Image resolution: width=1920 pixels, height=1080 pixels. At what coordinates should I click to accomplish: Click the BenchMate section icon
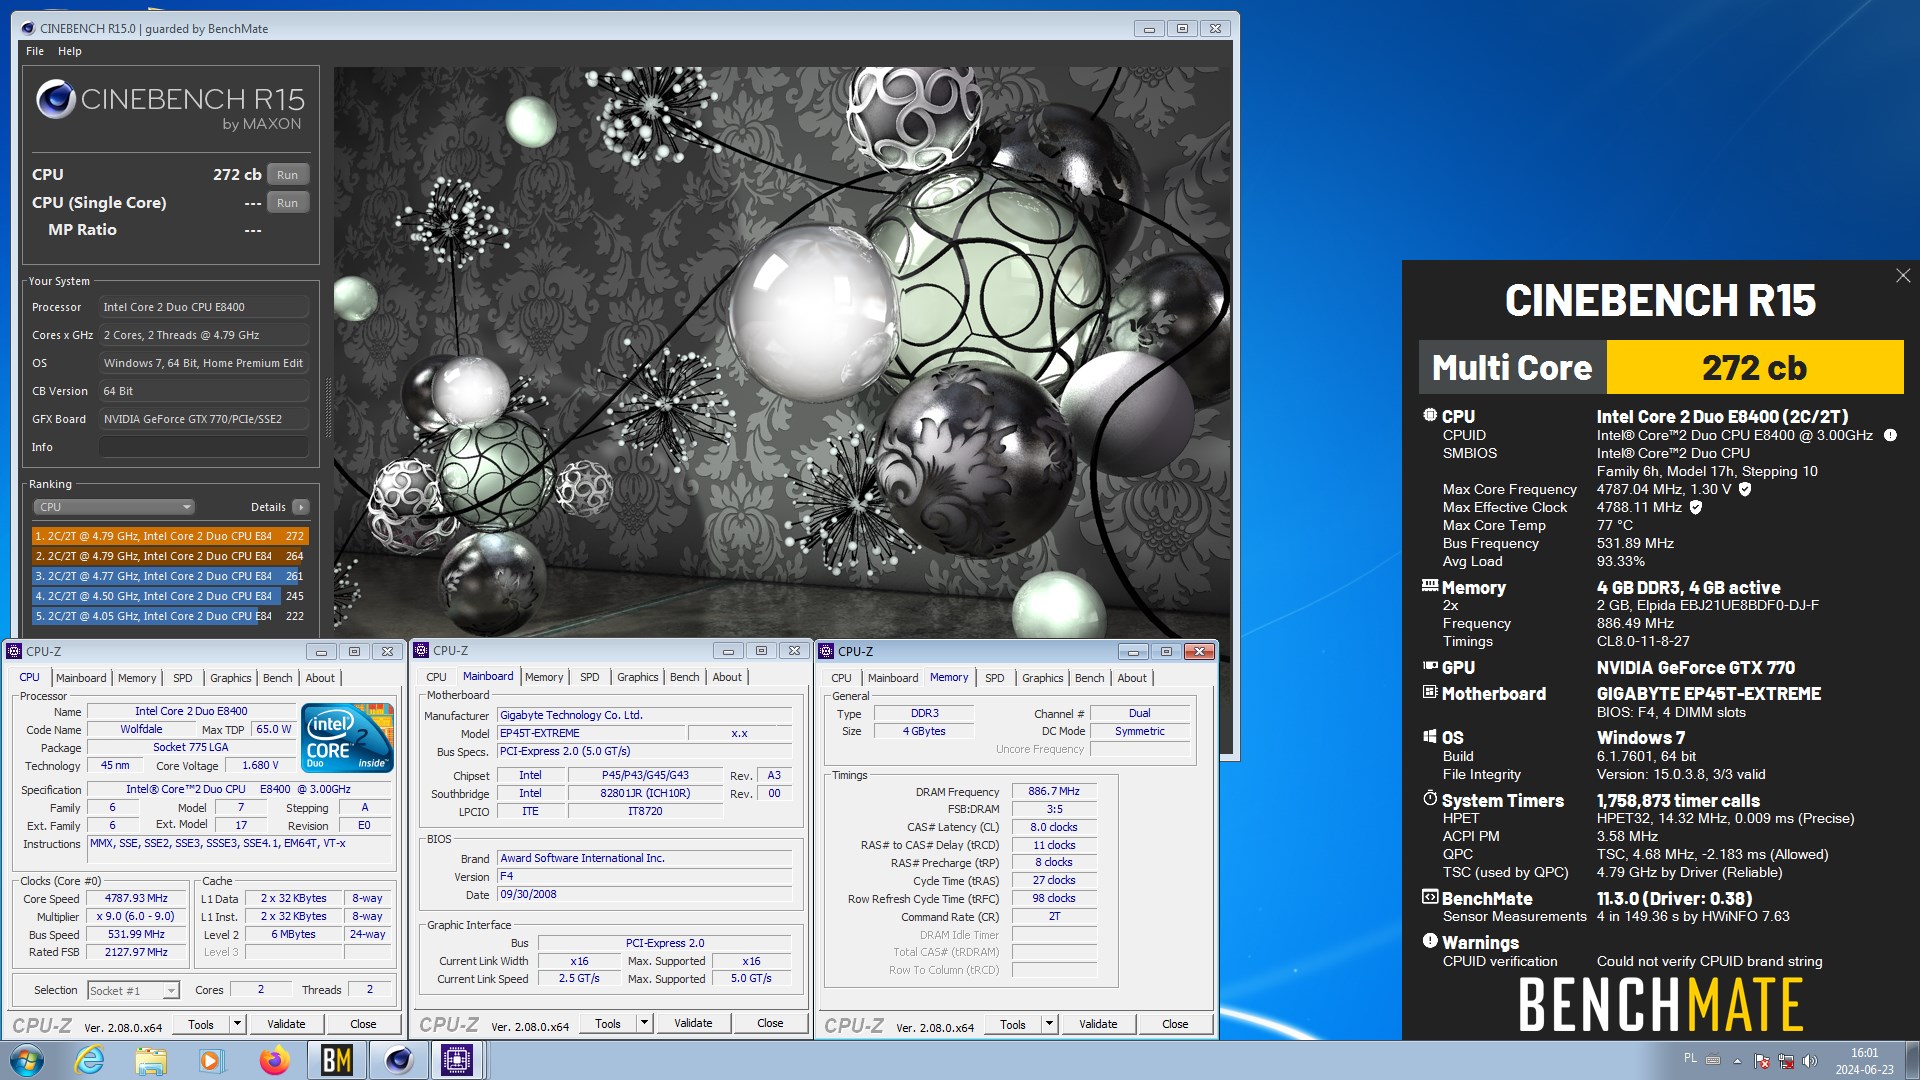point(1430,897)
